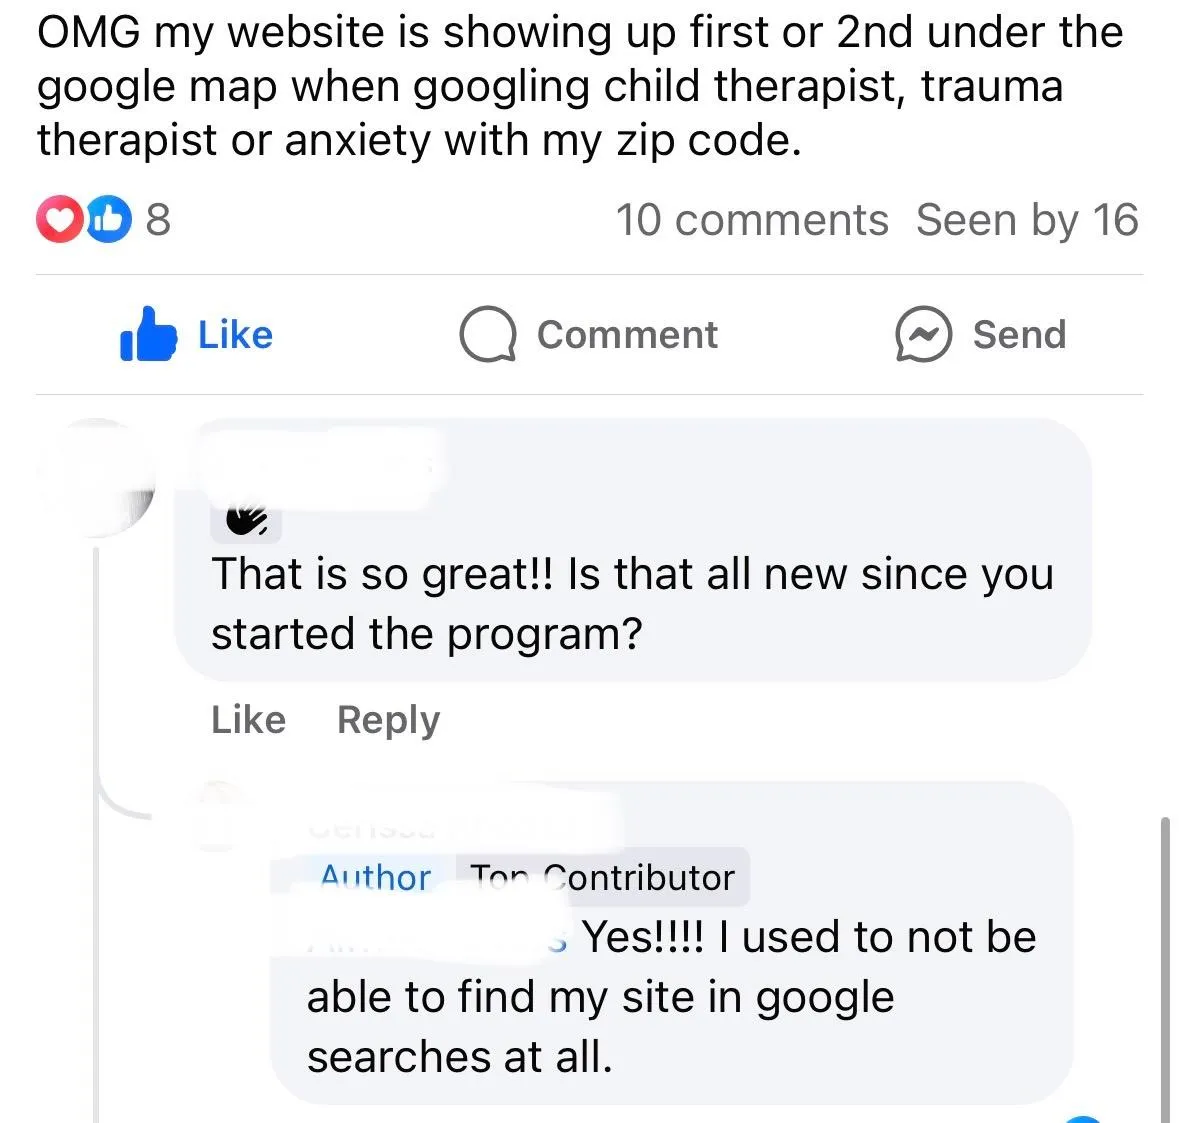Like the 'That is so great' comment
Viewport: 1179px width, 1123px height.
[x=248, y=720]
